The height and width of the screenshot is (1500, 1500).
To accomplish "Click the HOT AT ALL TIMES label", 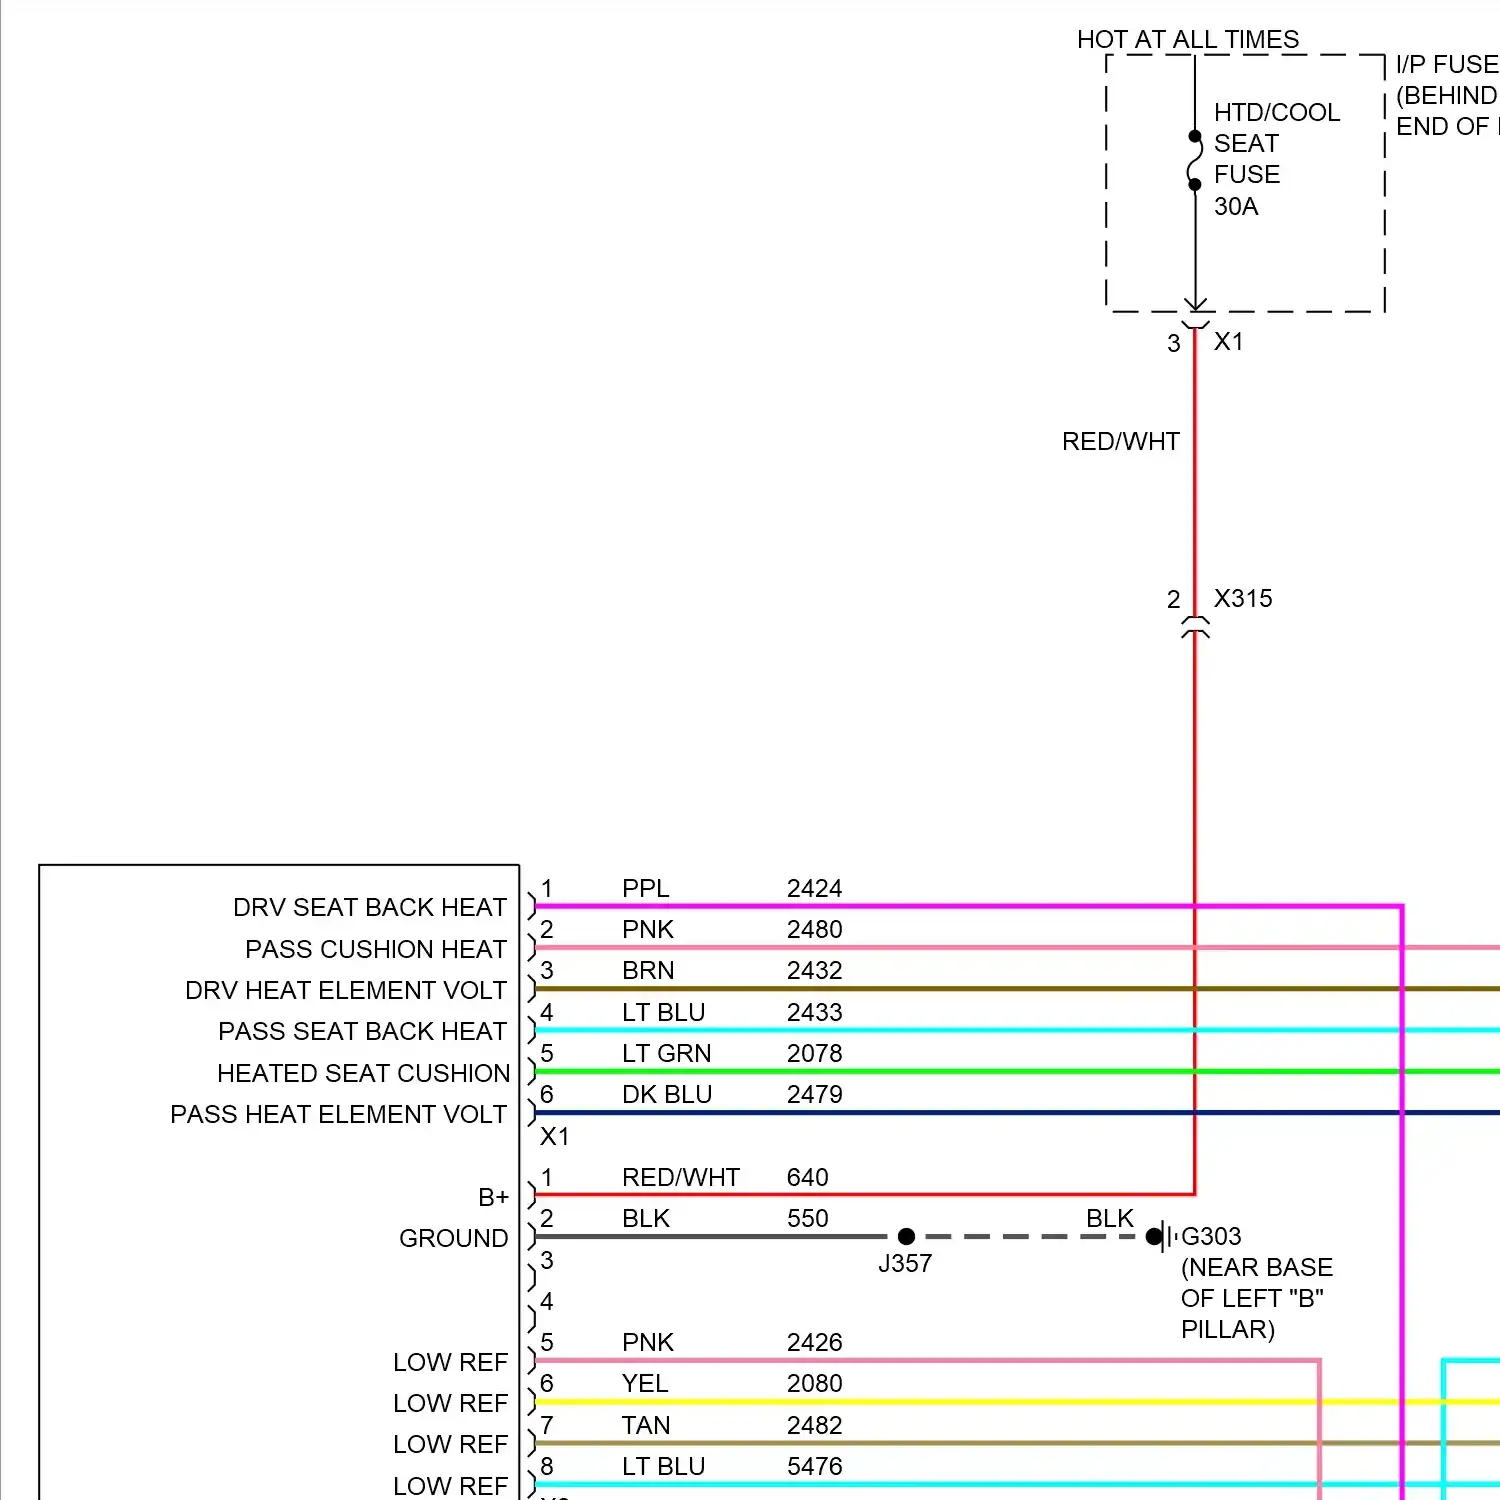I will [1188, 40].
